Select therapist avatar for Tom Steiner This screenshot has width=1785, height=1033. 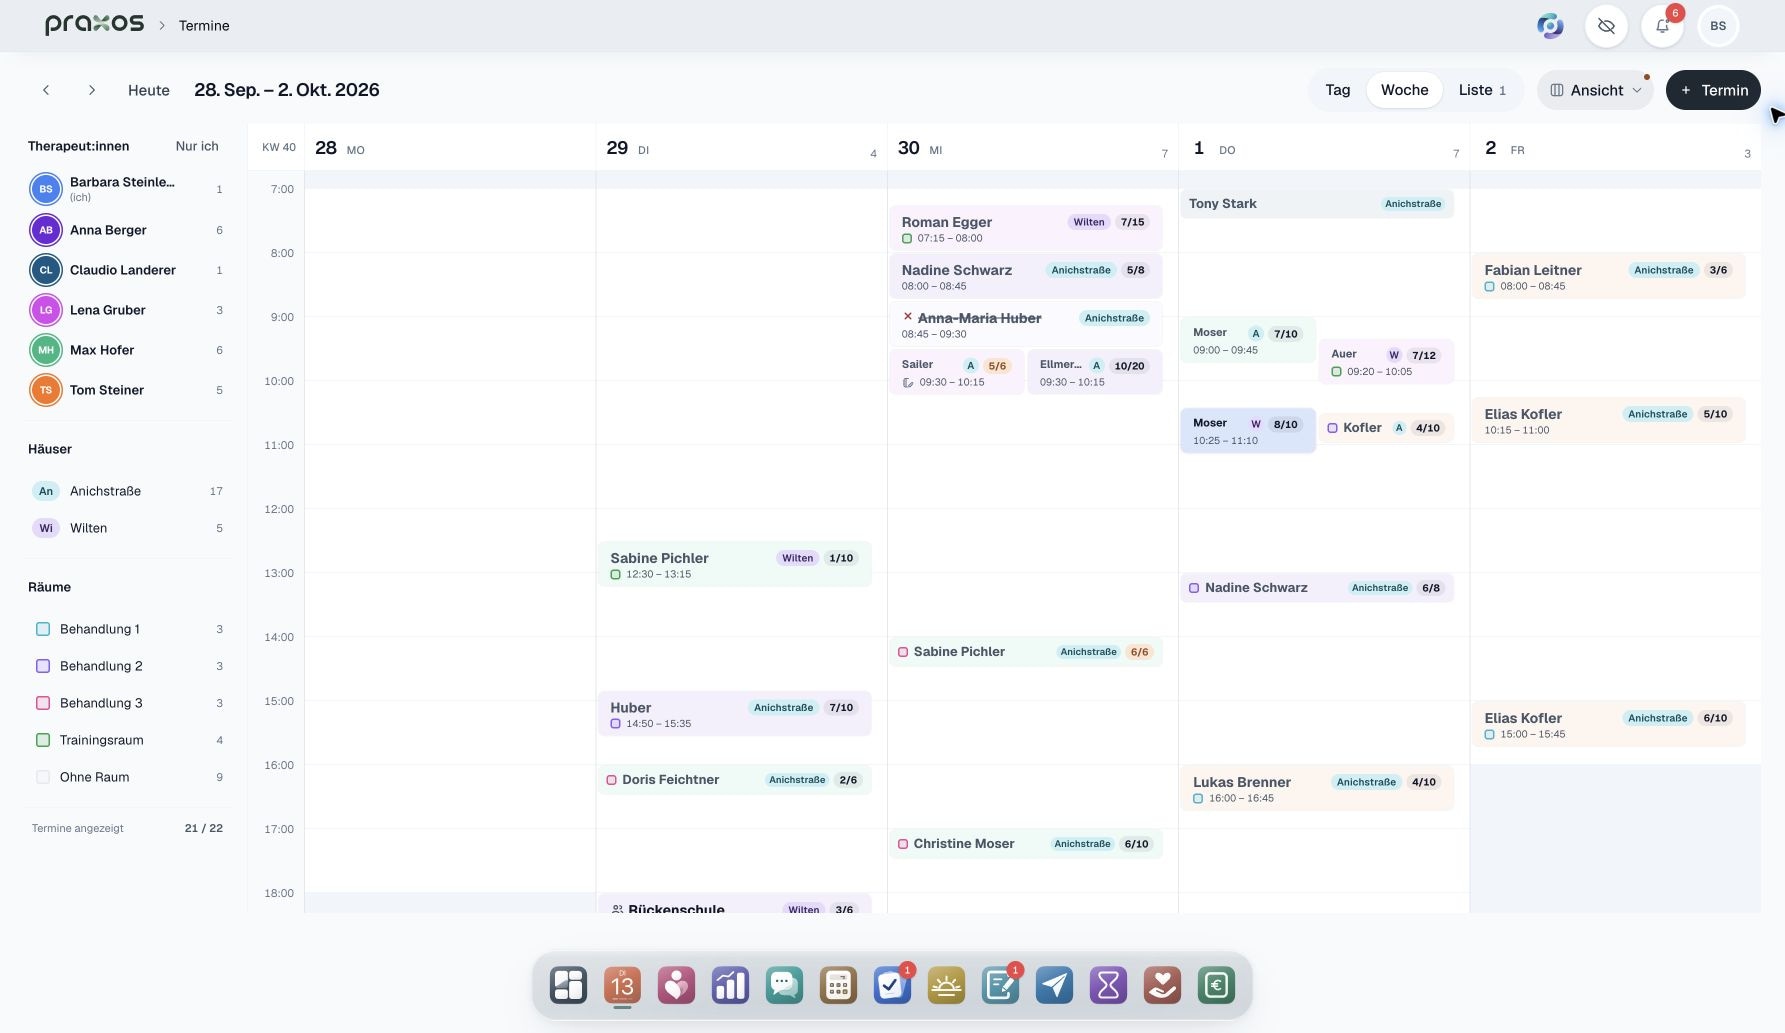(x=46, y=390)
